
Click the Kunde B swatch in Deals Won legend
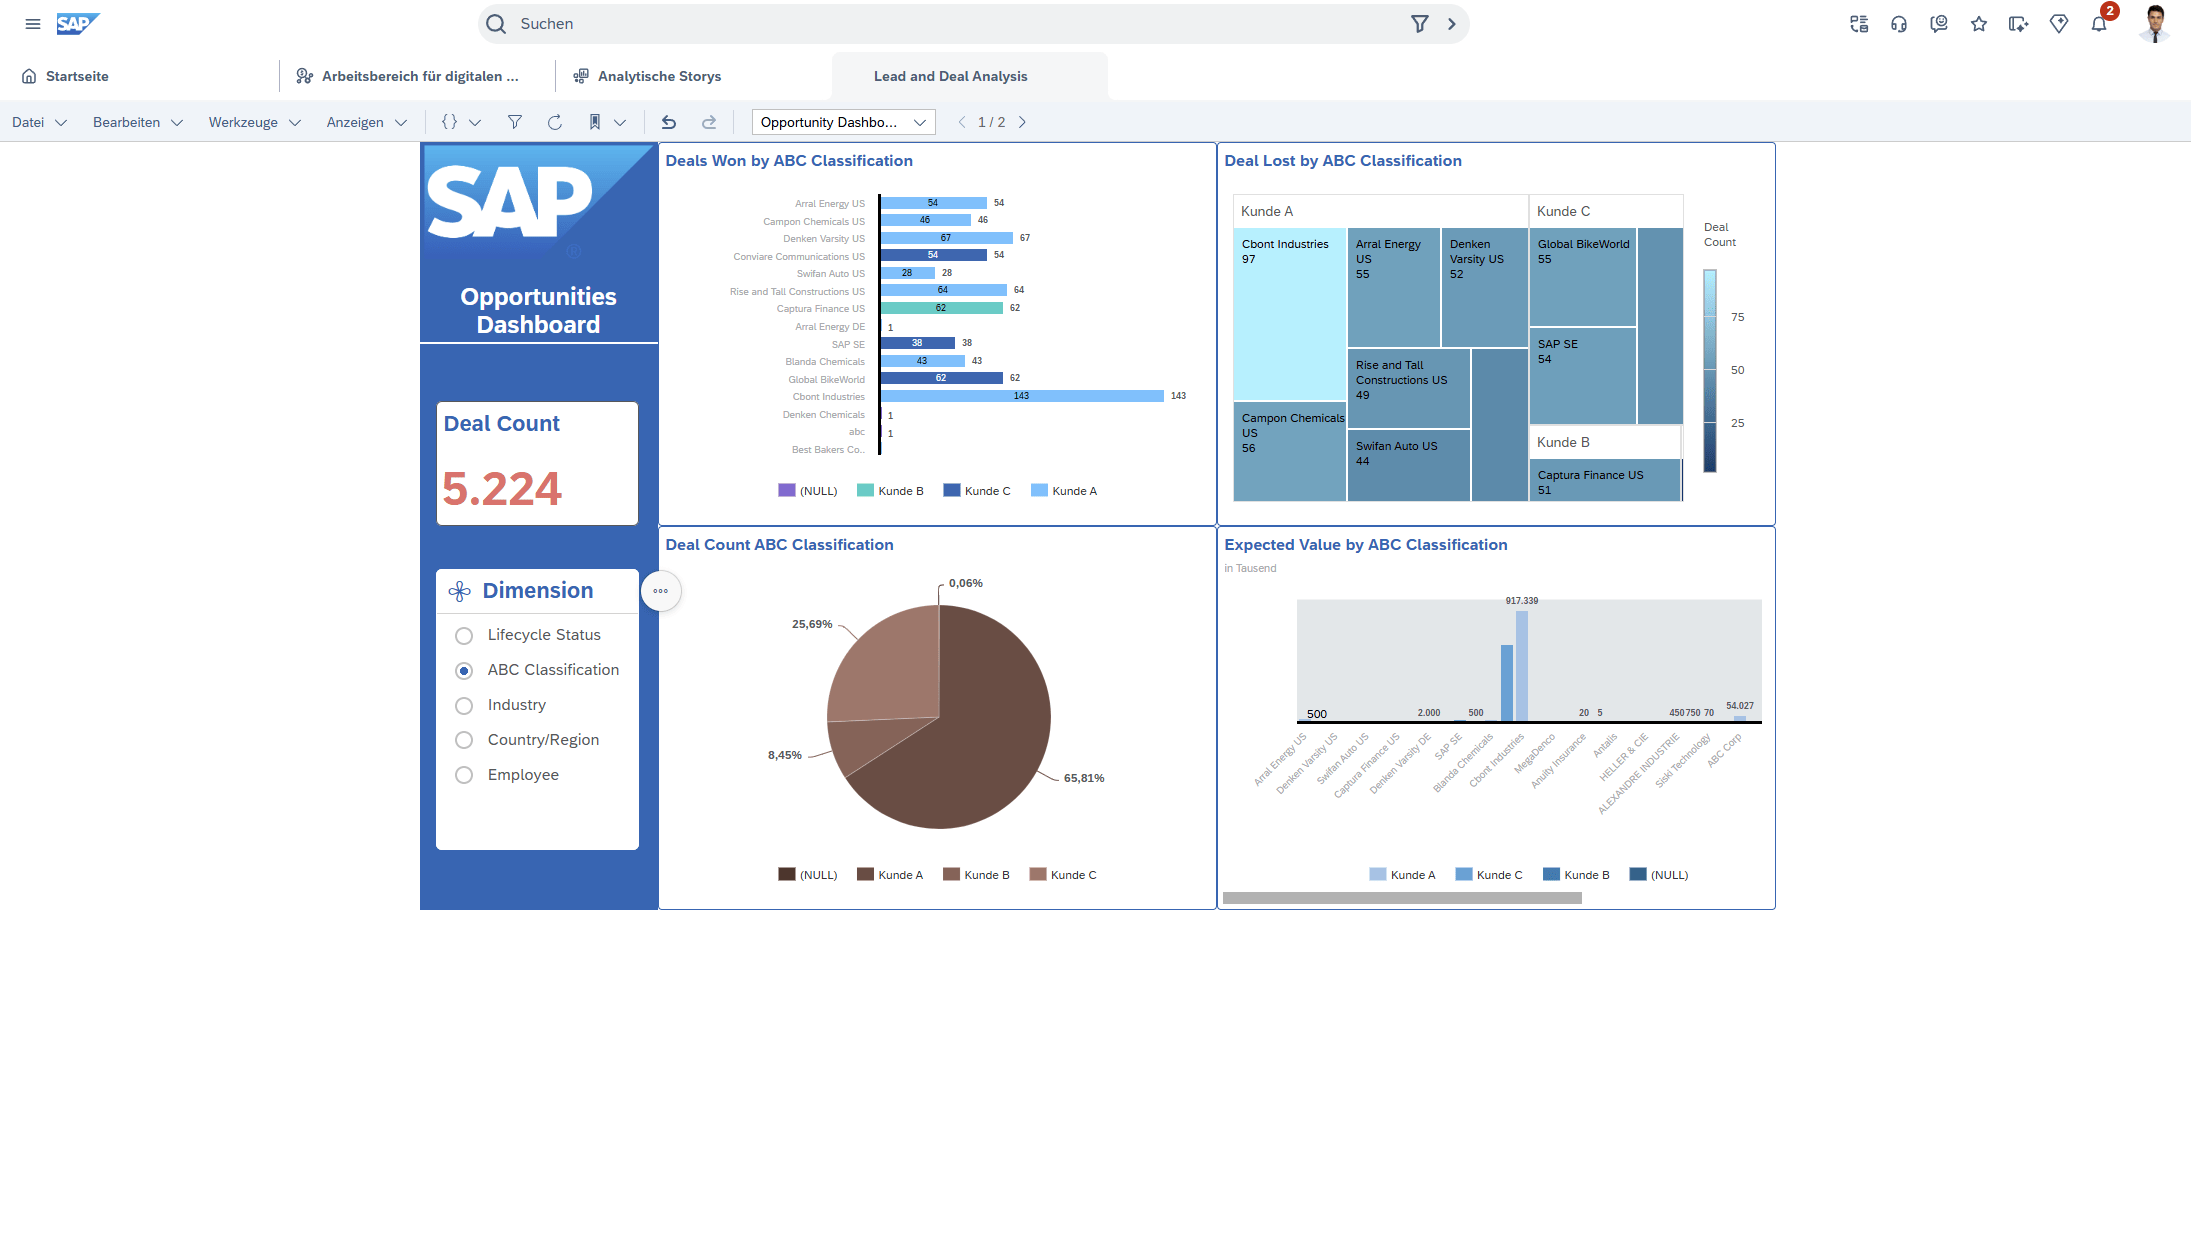(x=865, y=491)
